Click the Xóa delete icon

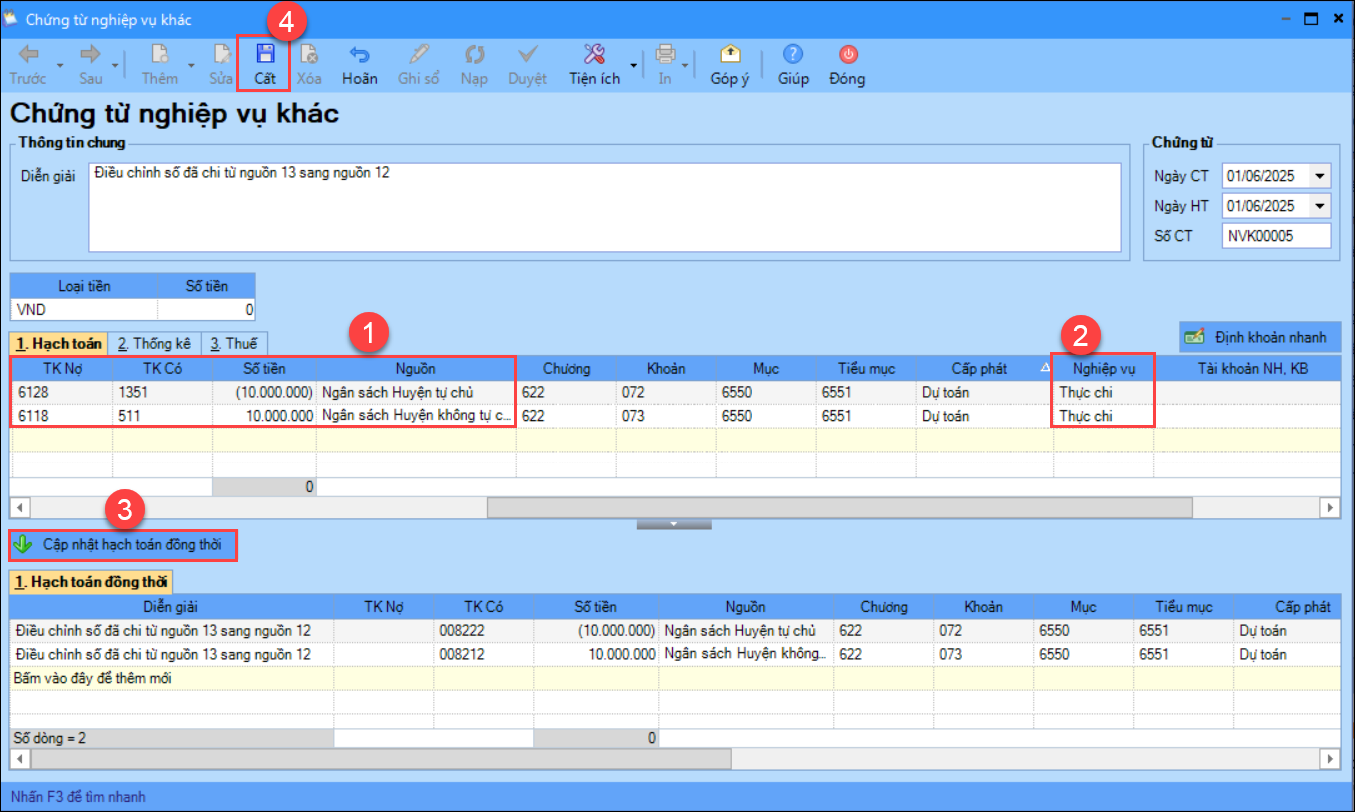coord(309,54)
